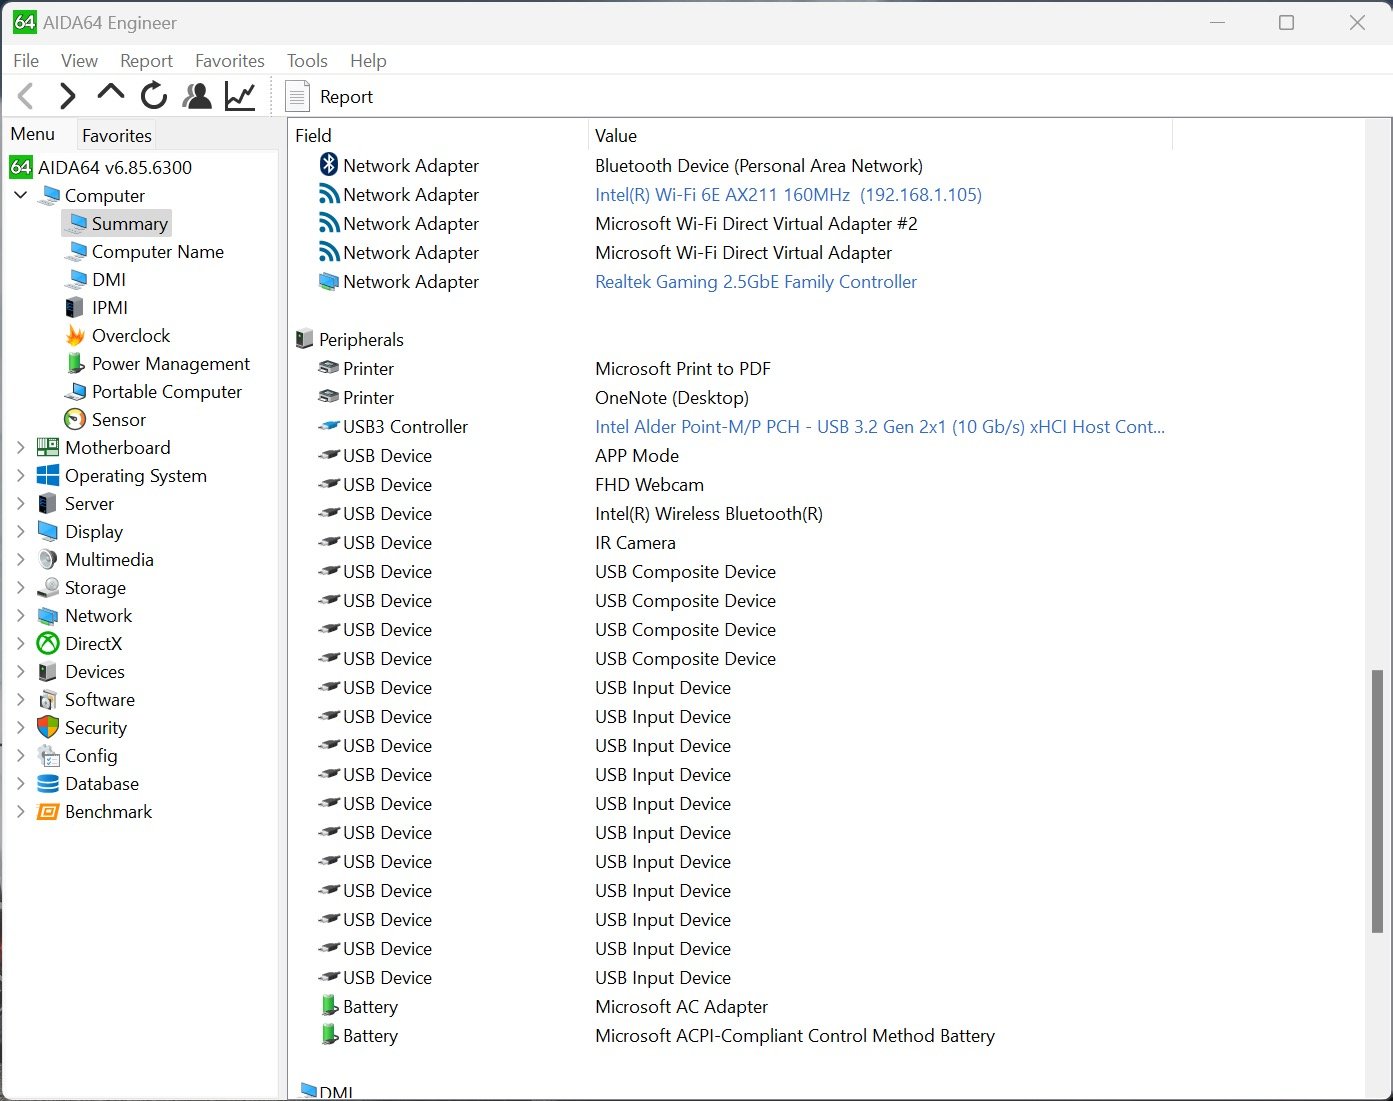Viewport: 1393px width, 1101px height.
Task: Click Microsoft Wi-Fi Direct Virtual Adapter #2
Action: click(756, 224)
